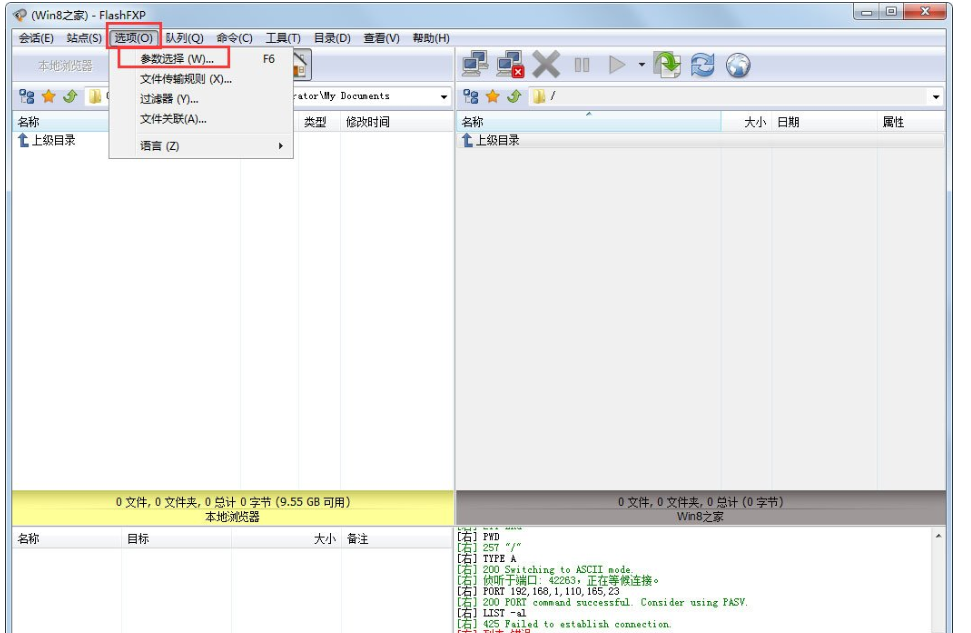The width and height of the screenshot is (971, 633).
Task: Click the left pane green up-arrow icon
Action: pos(71,97)
